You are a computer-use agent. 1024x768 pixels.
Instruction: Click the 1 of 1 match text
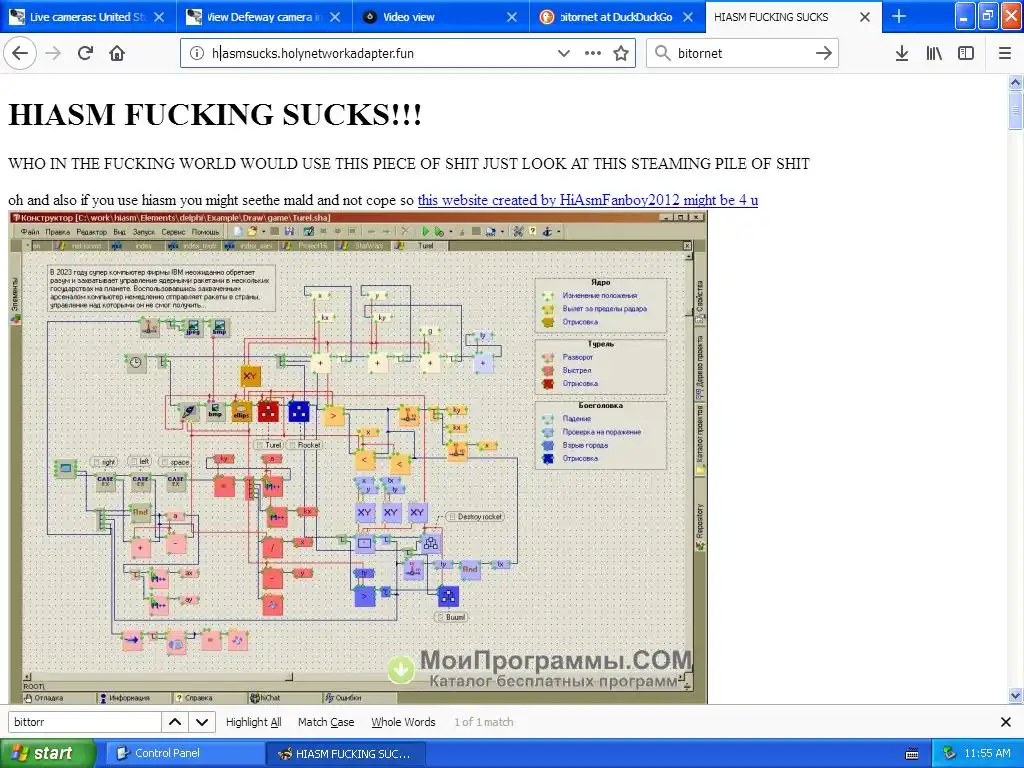coord(483,722)
